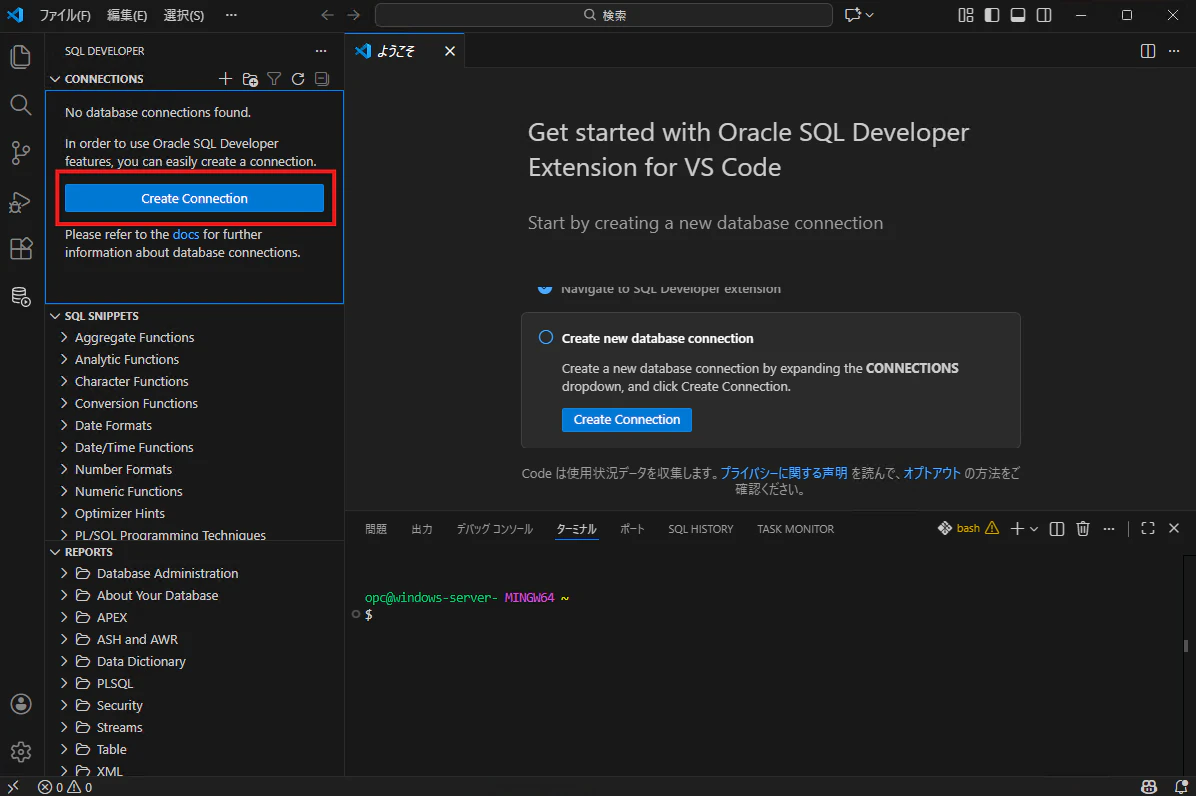Image resolution: width=1196 pixels, height=796 pixels.
Task: Open the 編集(E) menu
Action: pyautogui.click(x=127, y=15)
